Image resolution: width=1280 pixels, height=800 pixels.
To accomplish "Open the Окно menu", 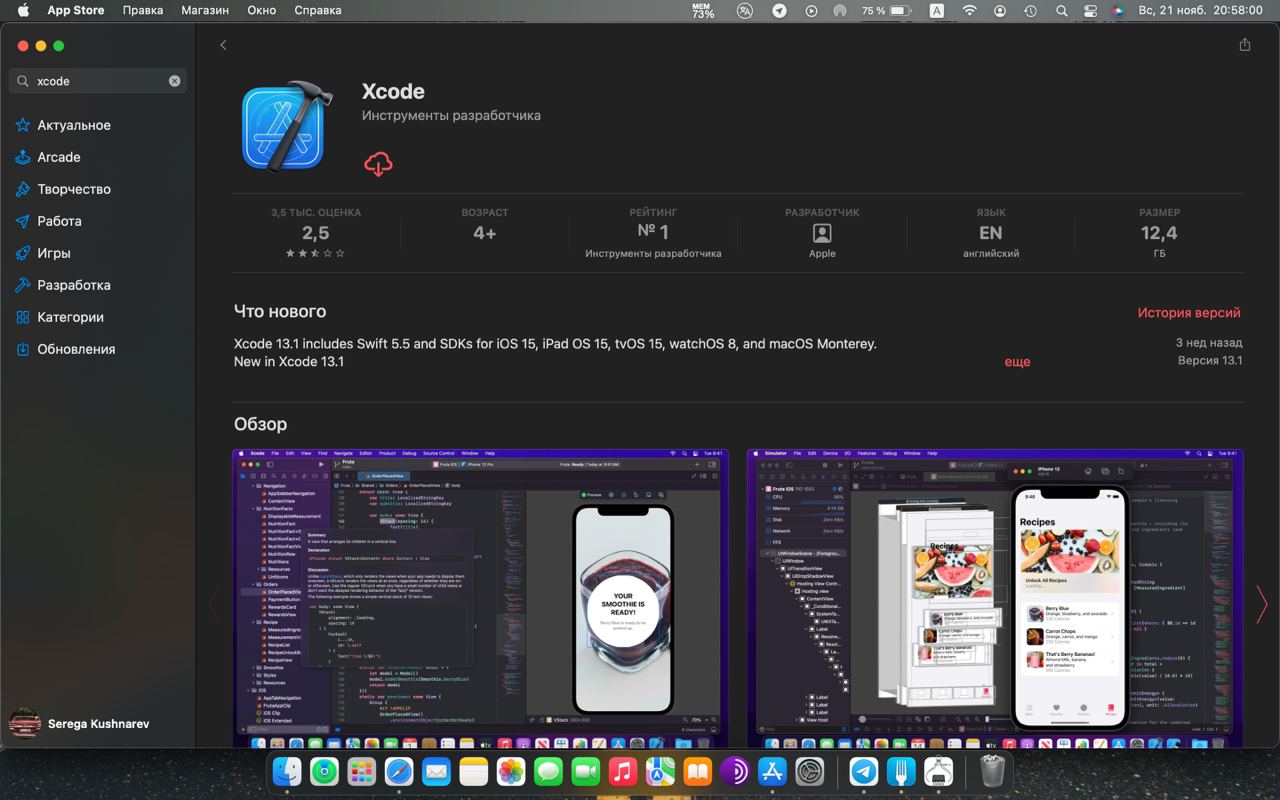I will coord(262,10).
